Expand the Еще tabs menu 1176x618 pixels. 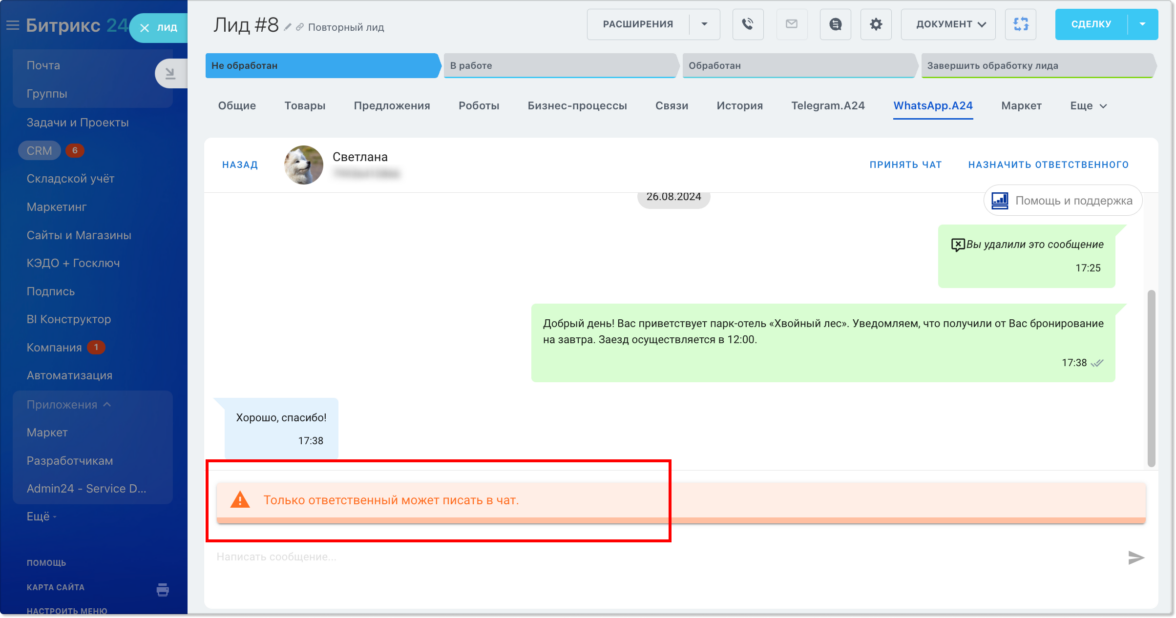coord(1088,106)
